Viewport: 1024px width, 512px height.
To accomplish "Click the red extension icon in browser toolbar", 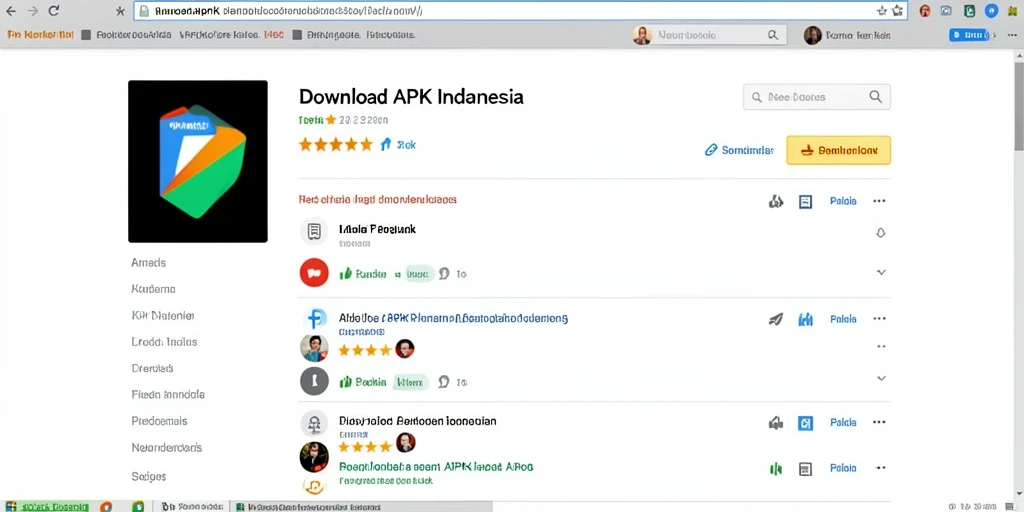I will 925,10.
